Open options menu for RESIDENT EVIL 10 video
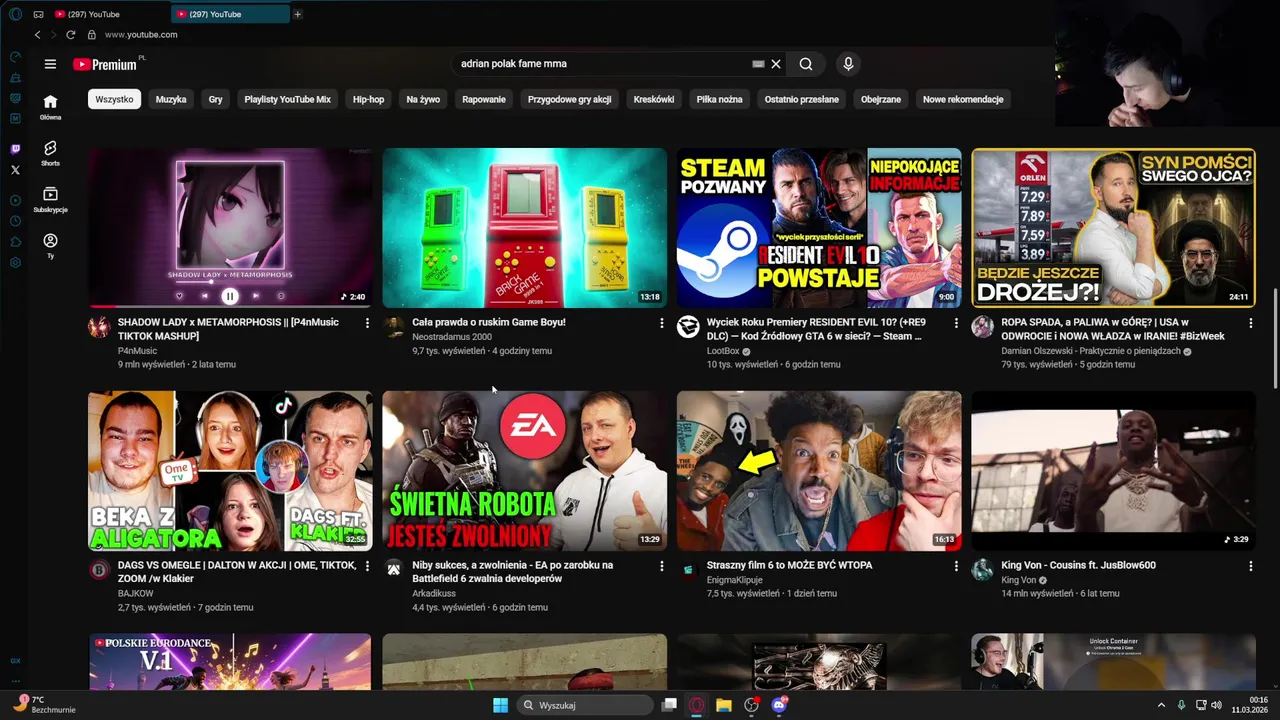 tap(956, 323)
